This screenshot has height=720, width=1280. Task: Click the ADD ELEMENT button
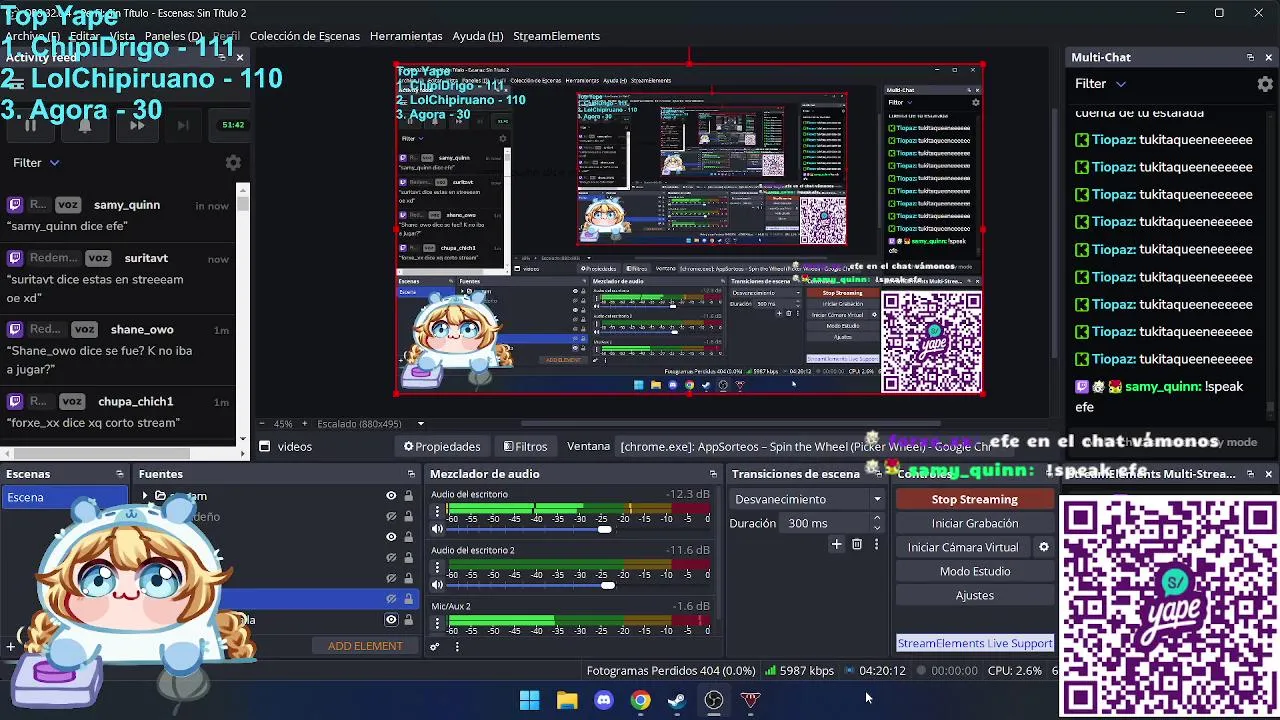365,646
